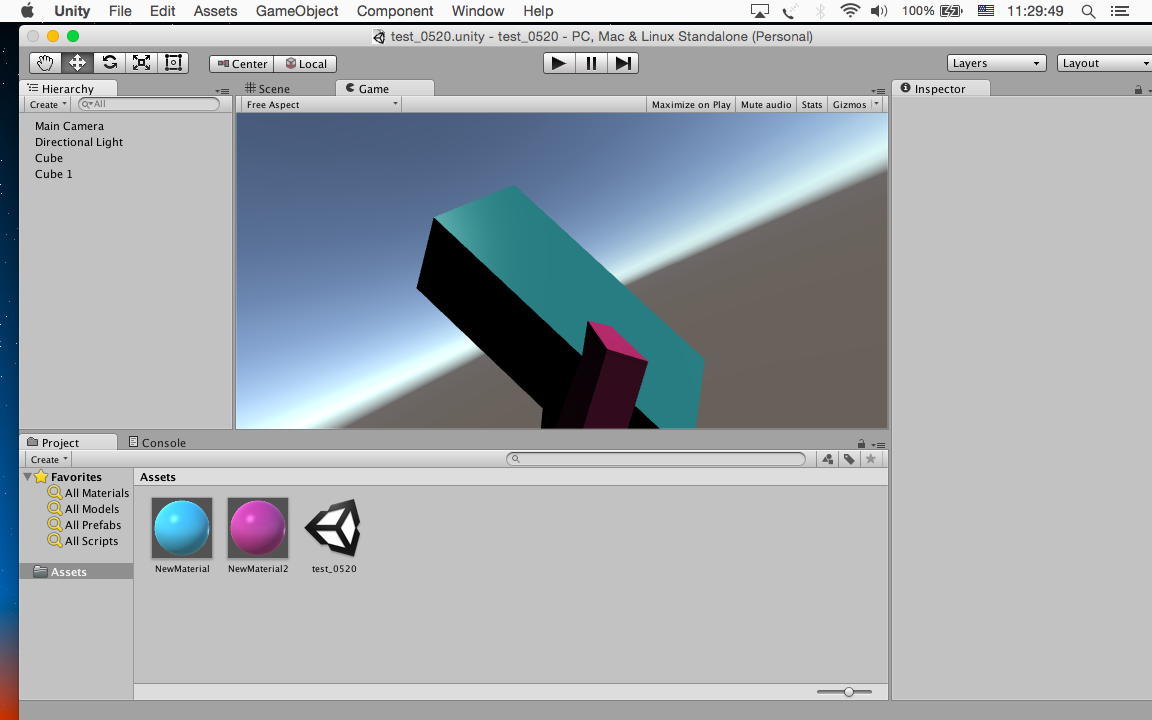Viewport: 1152px width, 720px height.
Task: Open the Free Aspect dropdown
Action: point(320,105)
